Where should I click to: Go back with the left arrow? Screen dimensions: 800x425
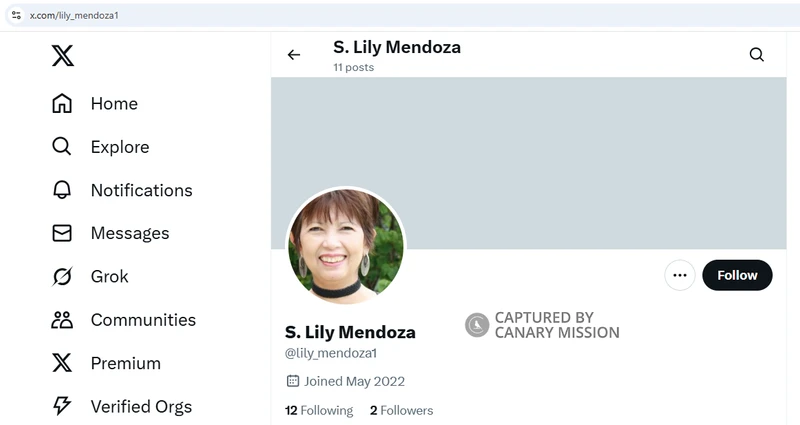coord(294,55)
